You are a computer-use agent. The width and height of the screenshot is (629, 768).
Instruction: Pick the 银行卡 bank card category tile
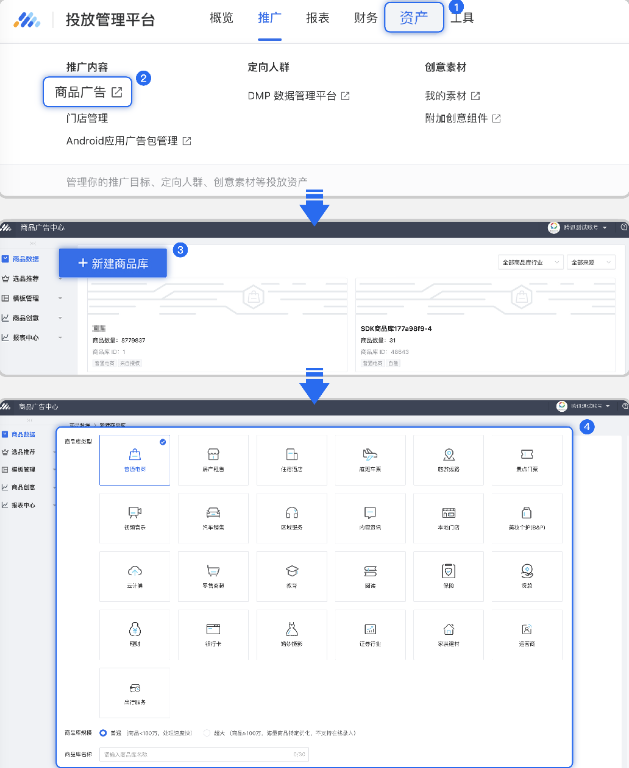pyautogui.click(x=213, y=635)
